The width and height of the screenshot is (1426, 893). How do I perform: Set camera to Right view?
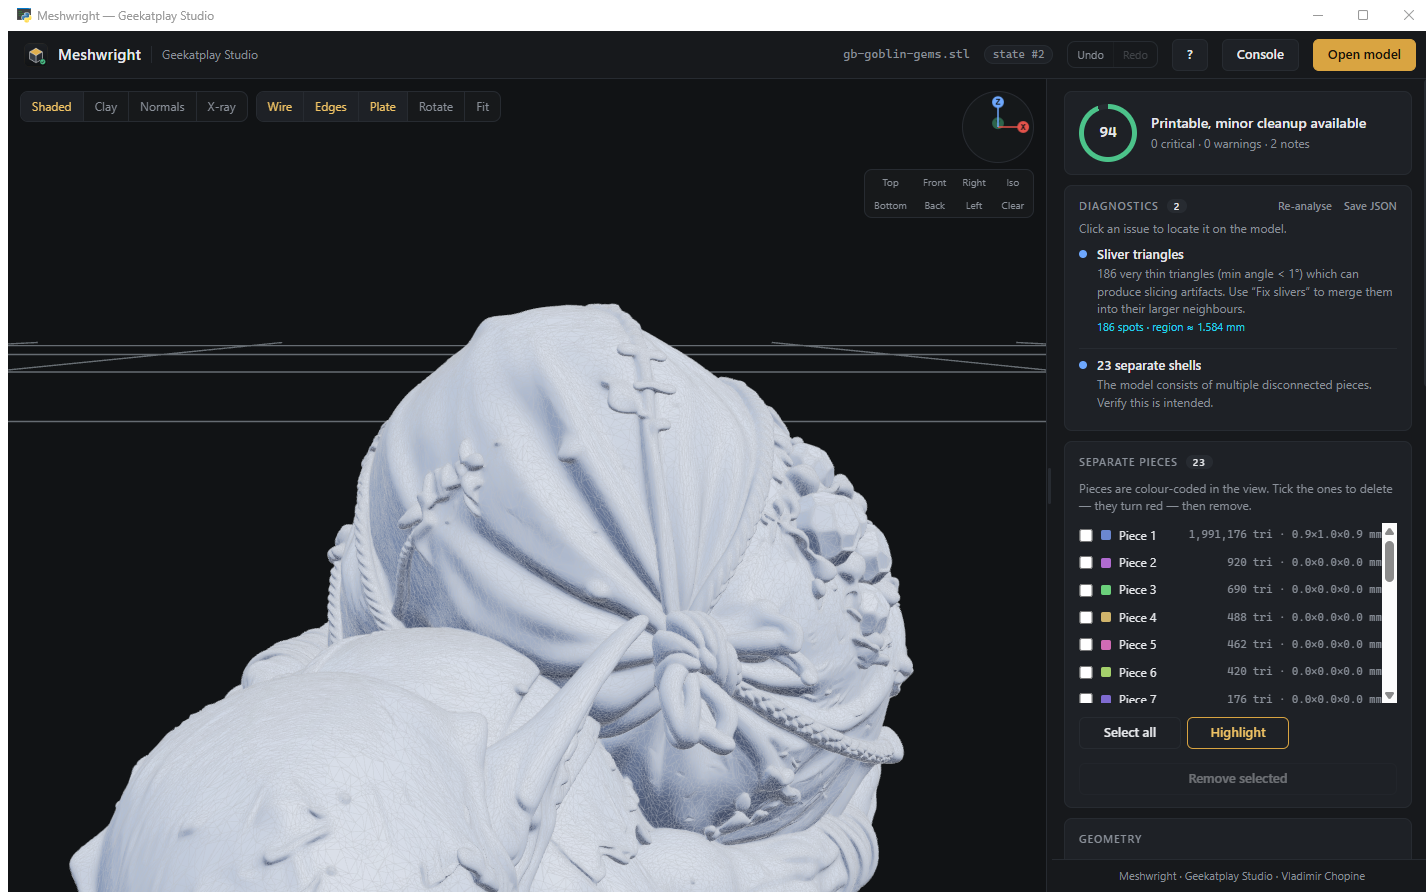click(974, 183)
